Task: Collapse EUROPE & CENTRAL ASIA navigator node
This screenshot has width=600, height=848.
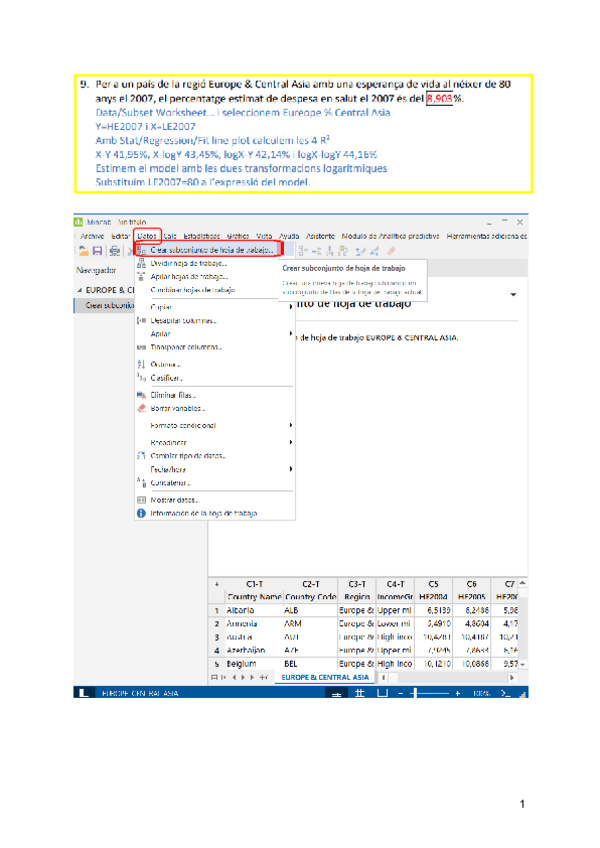Action: point(80,290)
